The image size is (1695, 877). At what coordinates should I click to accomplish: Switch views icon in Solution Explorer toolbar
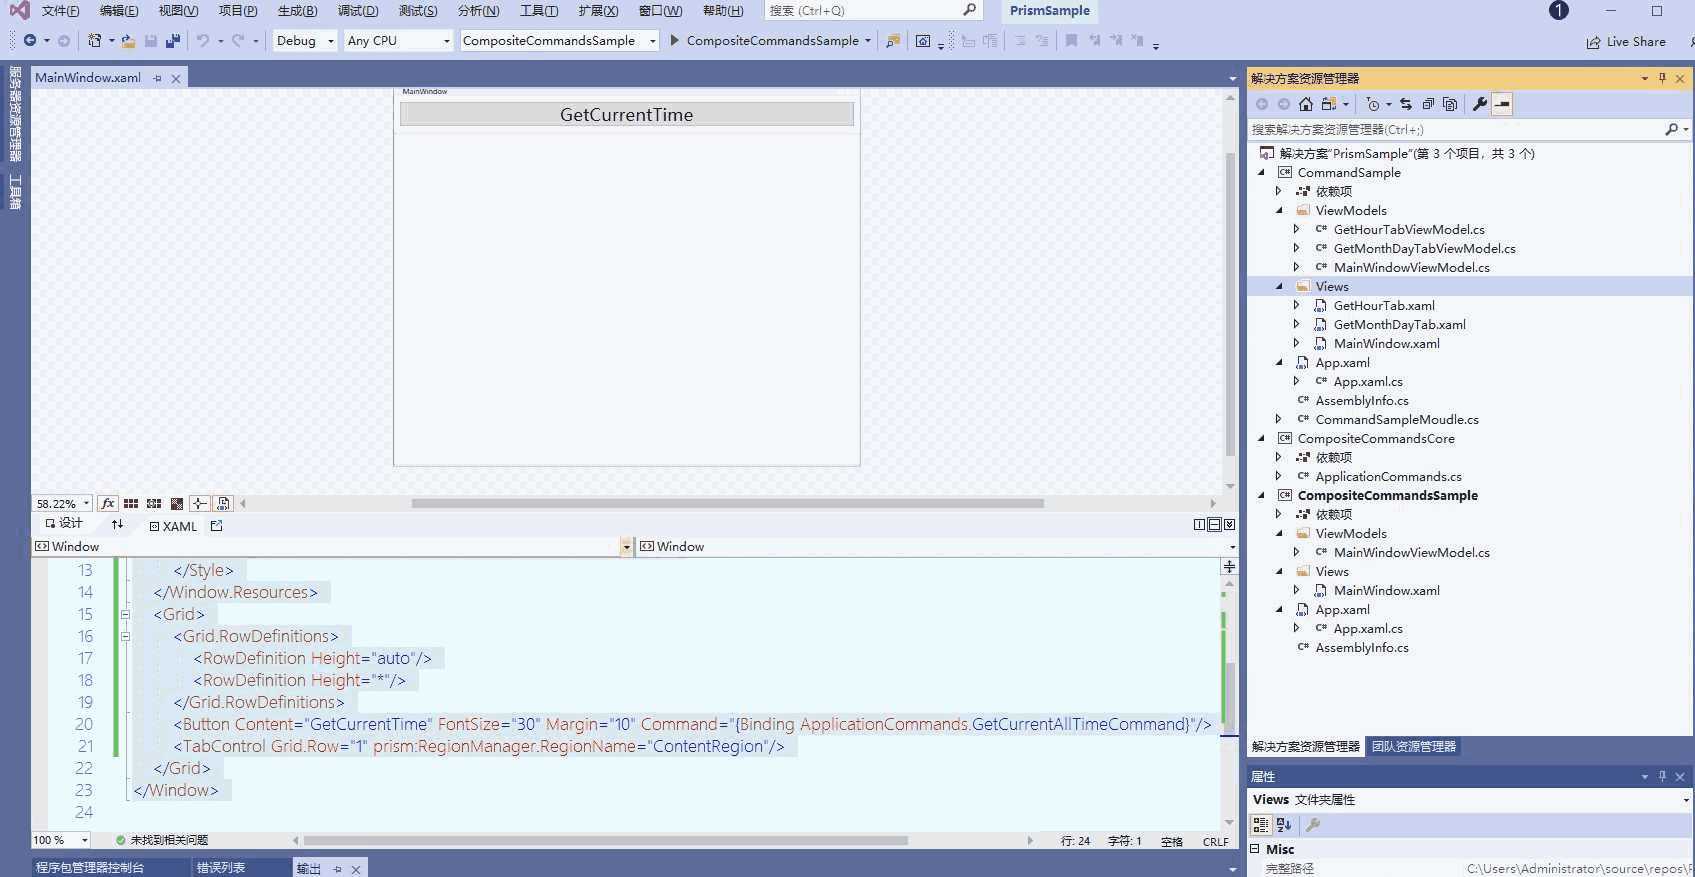1329,104
